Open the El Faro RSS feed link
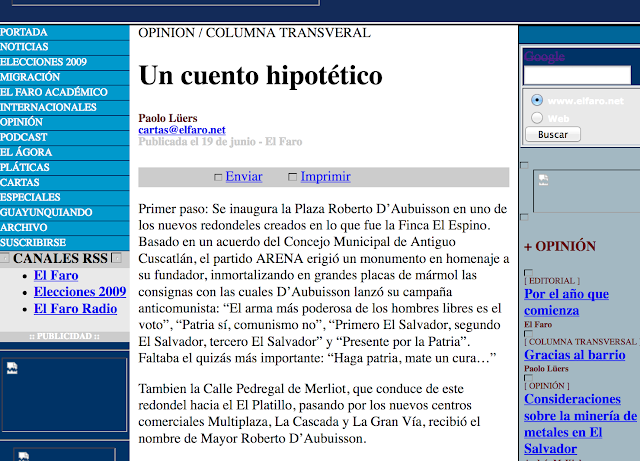Viewport: 640px width, 461px height. tap(56, 276)
